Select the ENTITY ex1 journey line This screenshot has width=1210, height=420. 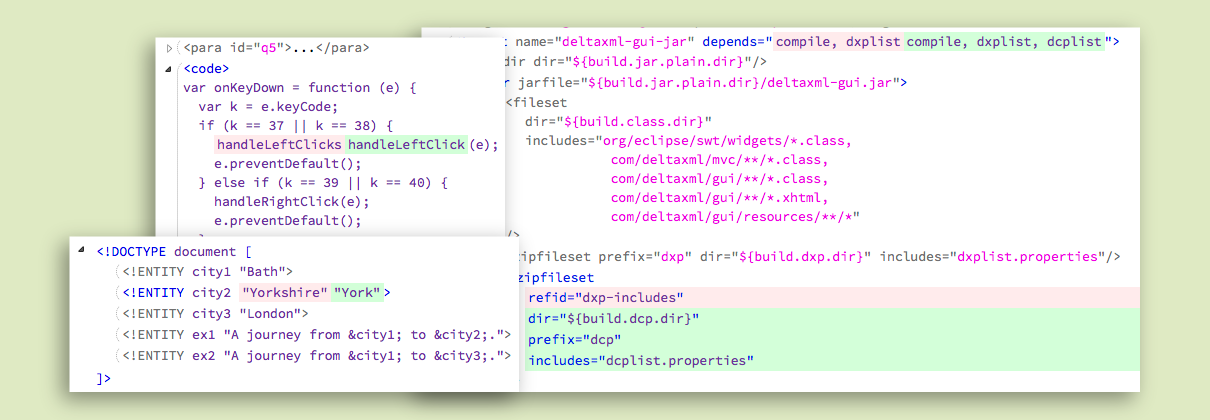pos(317,335)
